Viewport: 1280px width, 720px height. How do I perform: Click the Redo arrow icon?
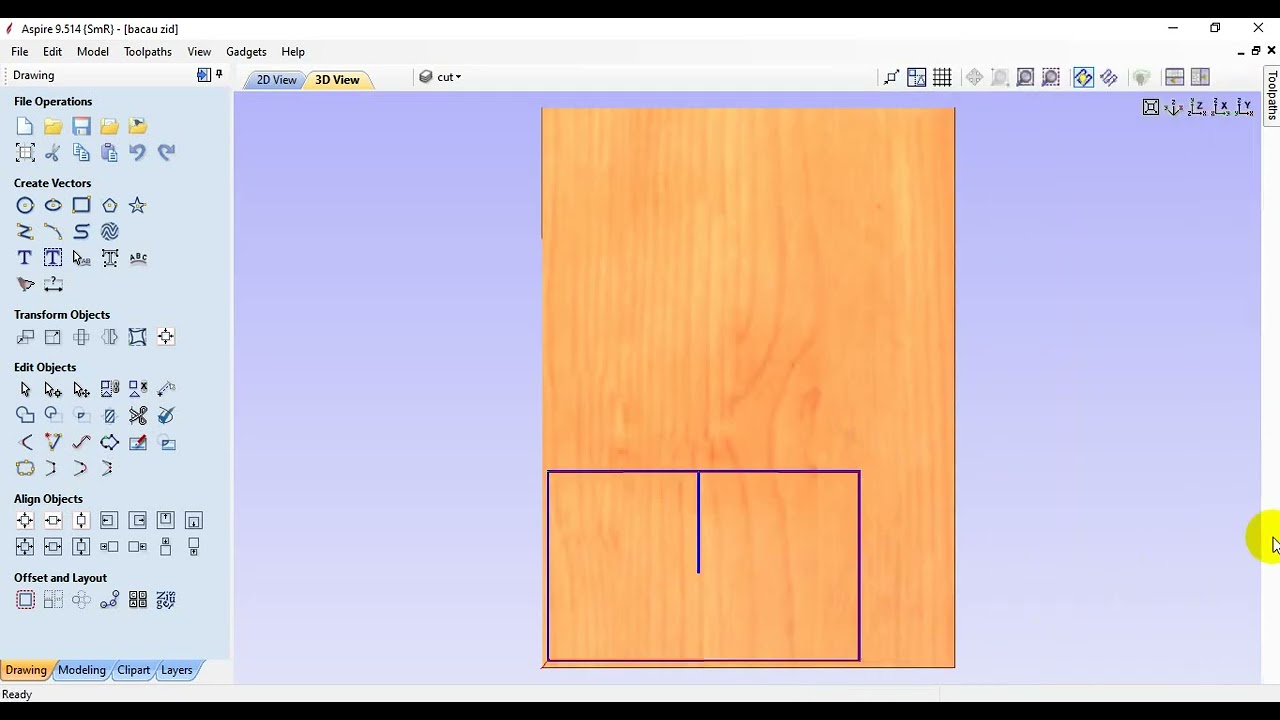(x=166, y=152)
